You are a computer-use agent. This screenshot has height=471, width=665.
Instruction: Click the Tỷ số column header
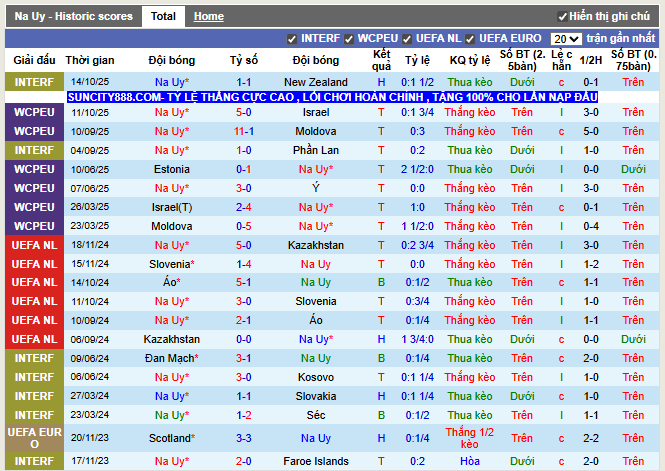click(244, 60)
